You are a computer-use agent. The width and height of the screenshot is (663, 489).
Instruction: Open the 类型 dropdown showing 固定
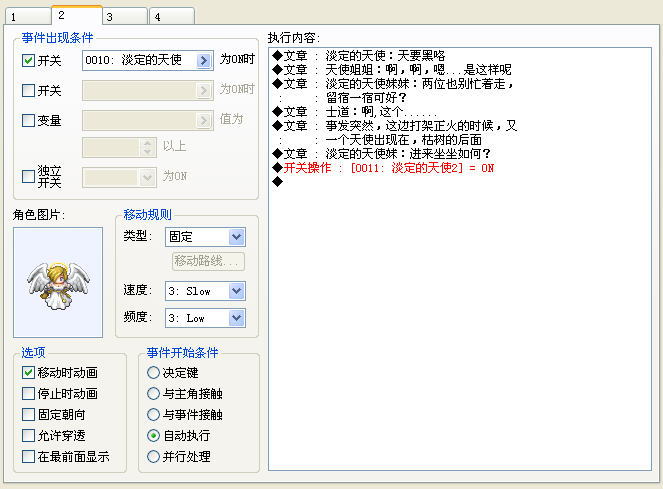tap(205, 237)
